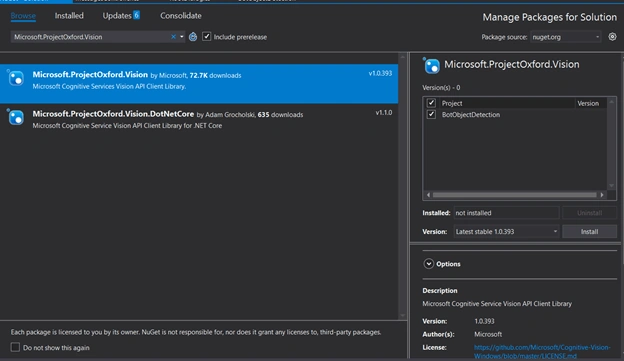
Task: Click the Install button
Action: (589, 232)
